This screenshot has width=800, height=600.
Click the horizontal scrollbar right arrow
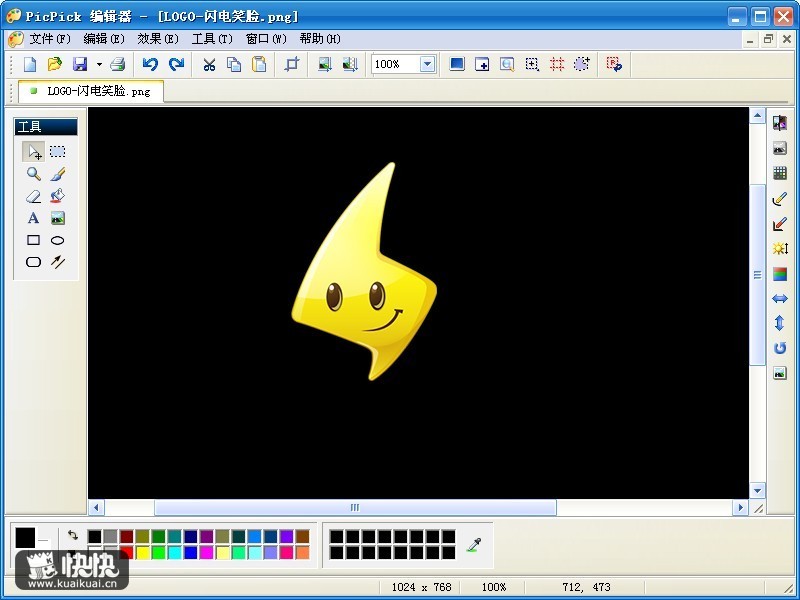(x=740, y=508)
